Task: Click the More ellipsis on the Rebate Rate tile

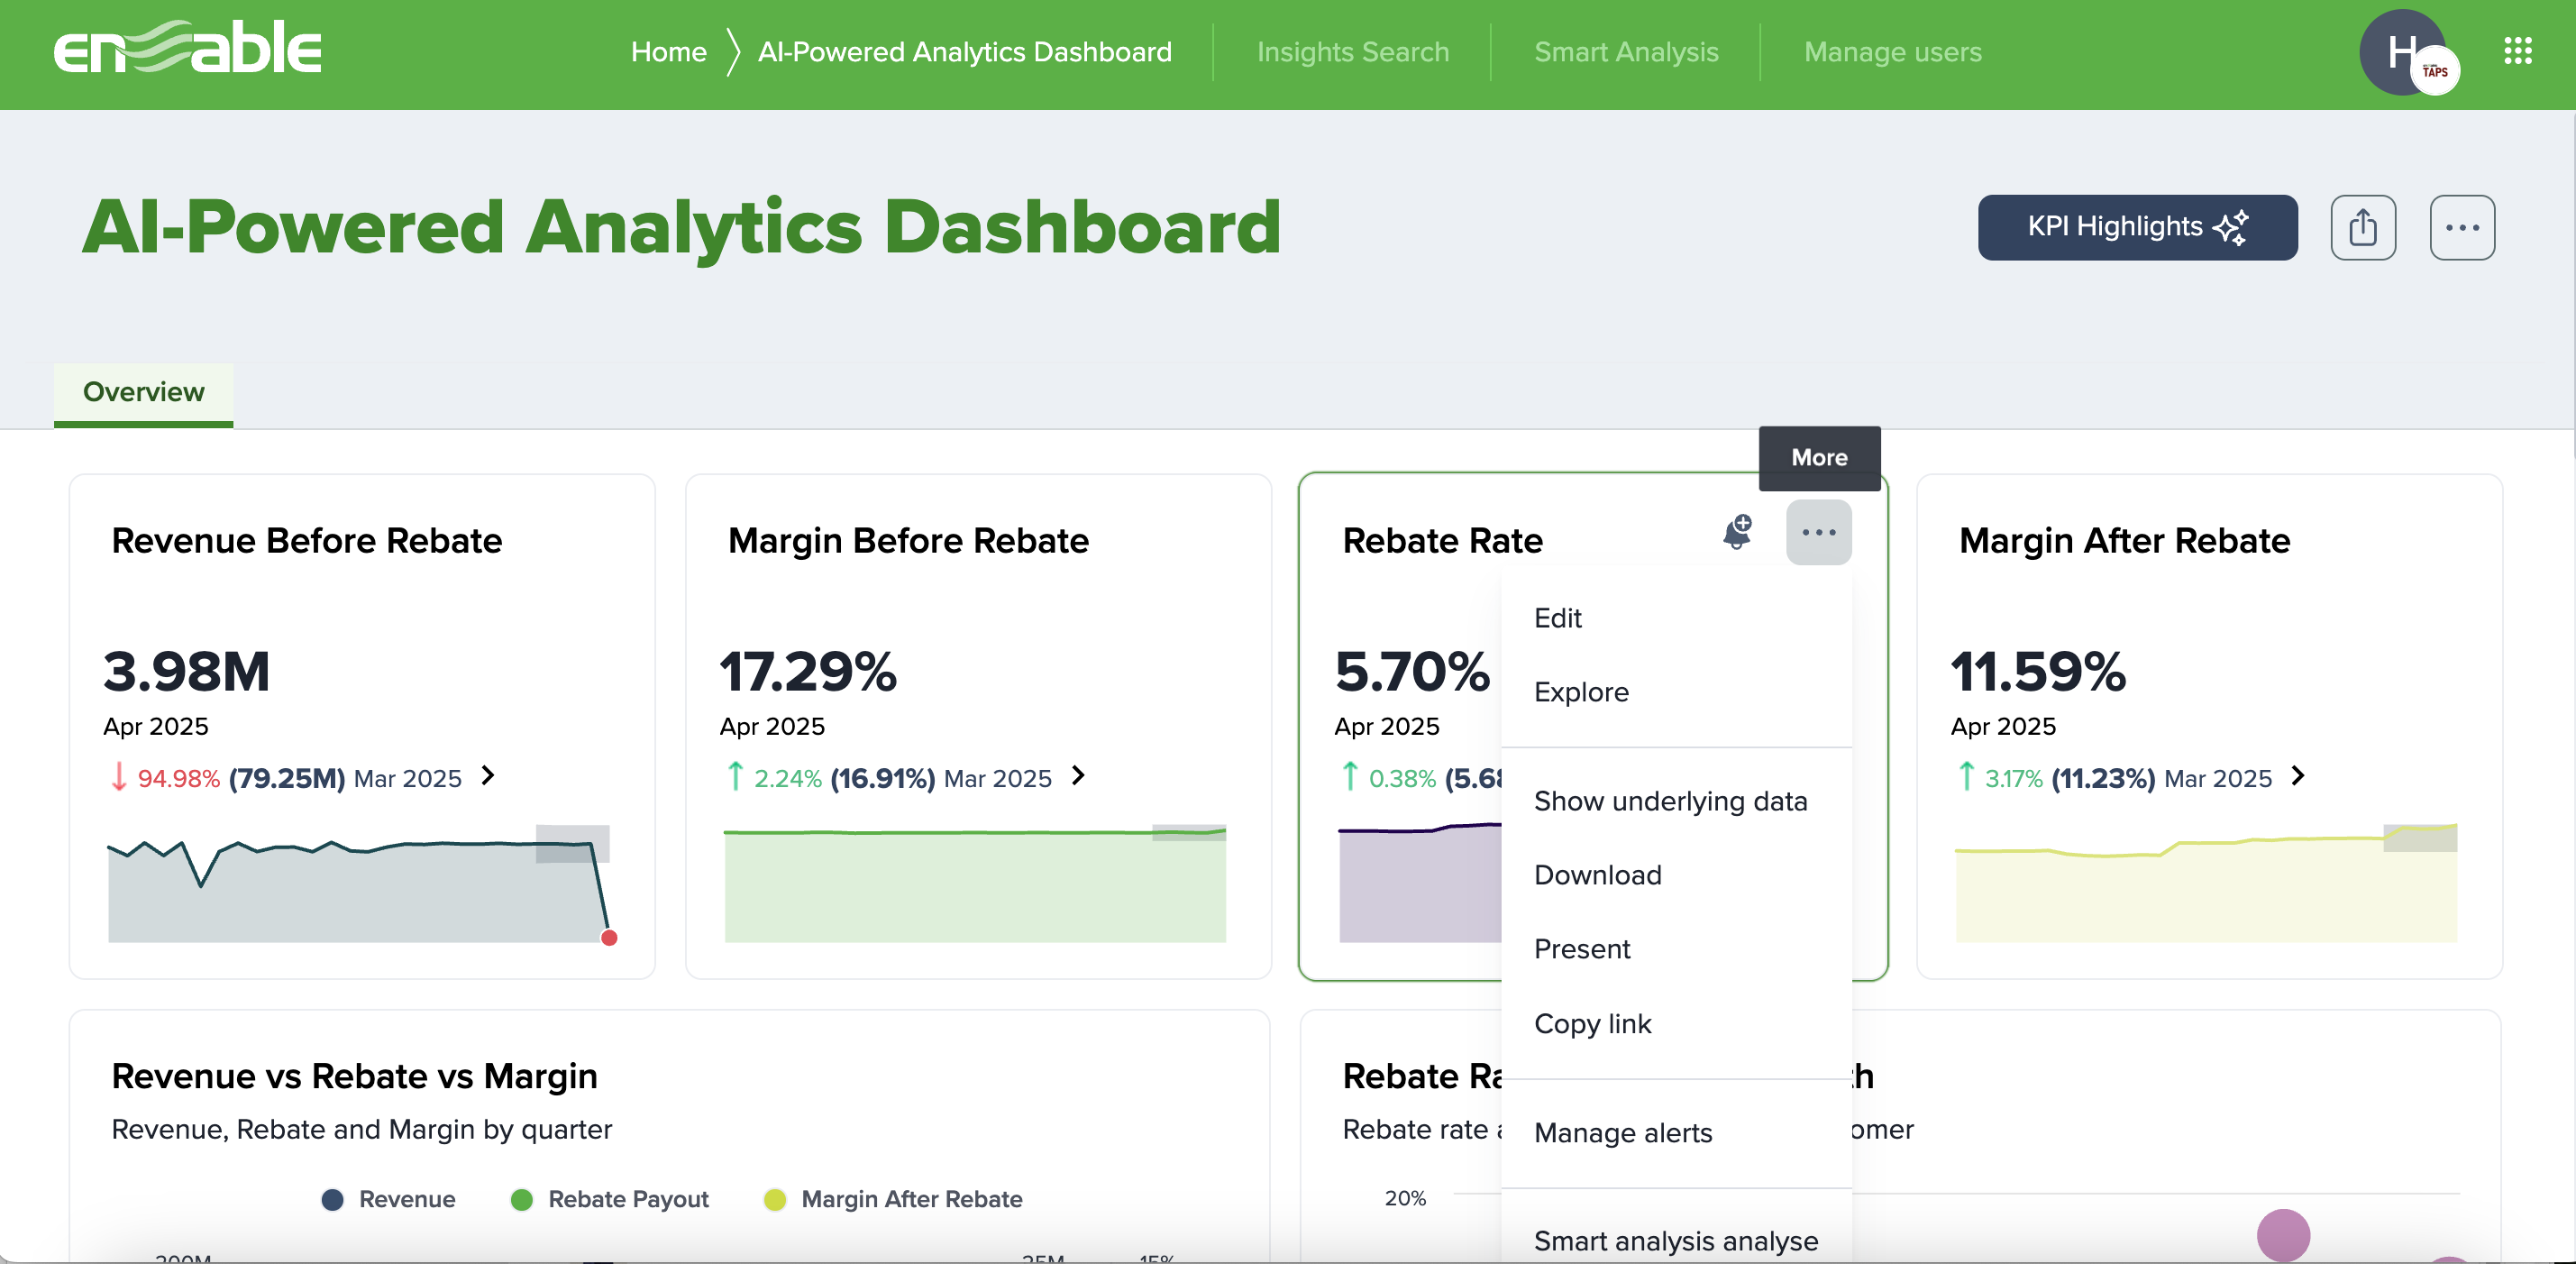Action: (x=1818, y=533)
